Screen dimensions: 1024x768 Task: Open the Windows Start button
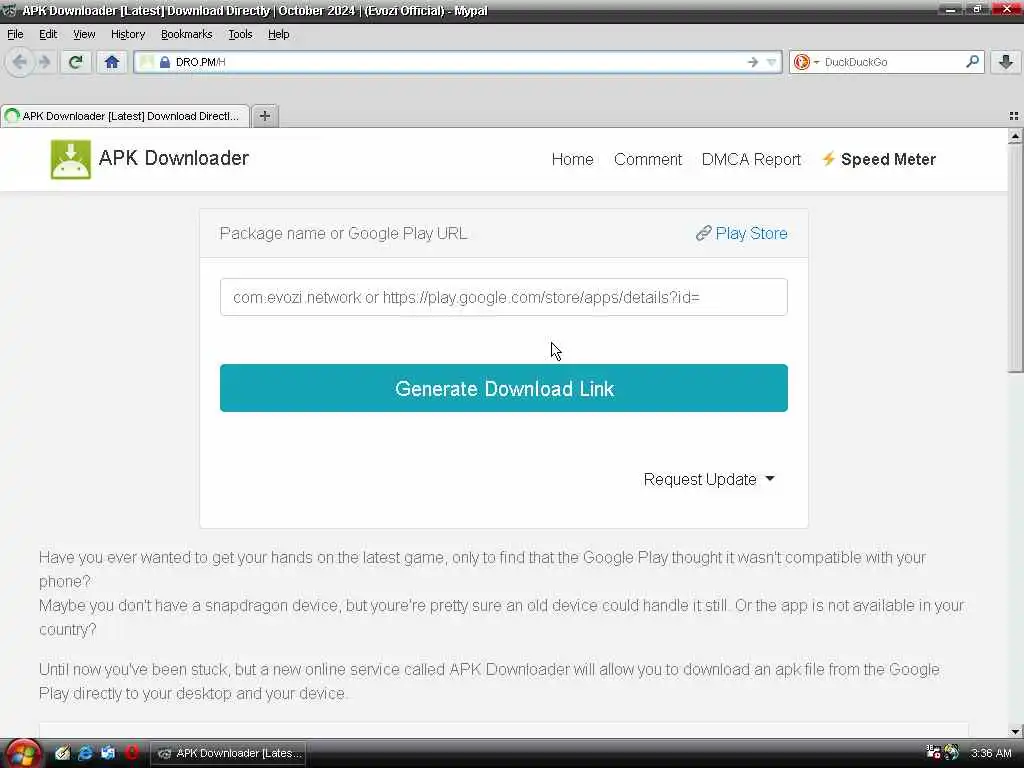[x=22, y=754]
